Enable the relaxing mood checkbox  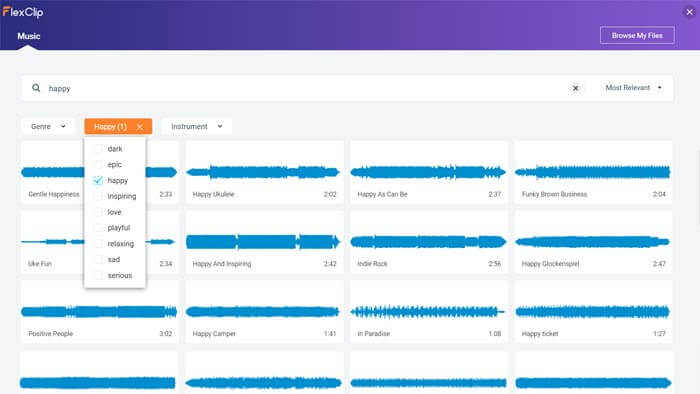(98, 244)
